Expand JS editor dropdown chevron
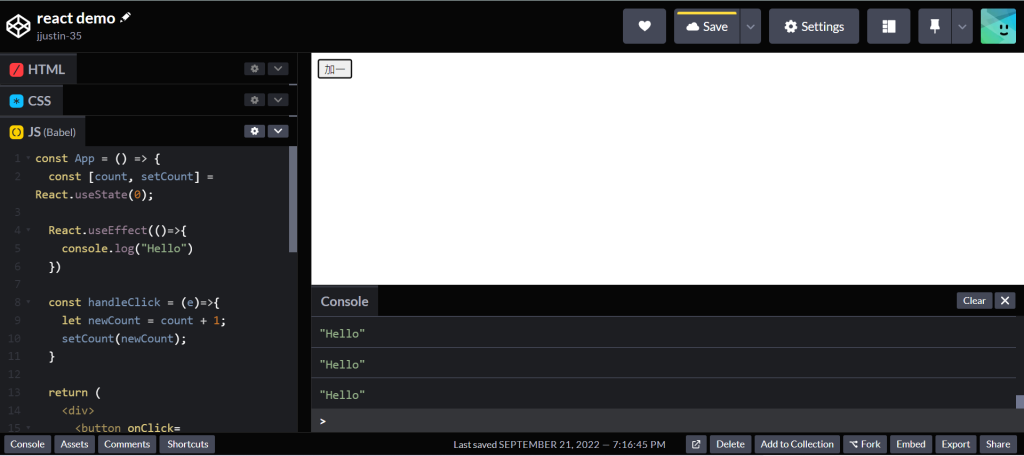The height and width of the screenshot is (456, 1024). 278,131
